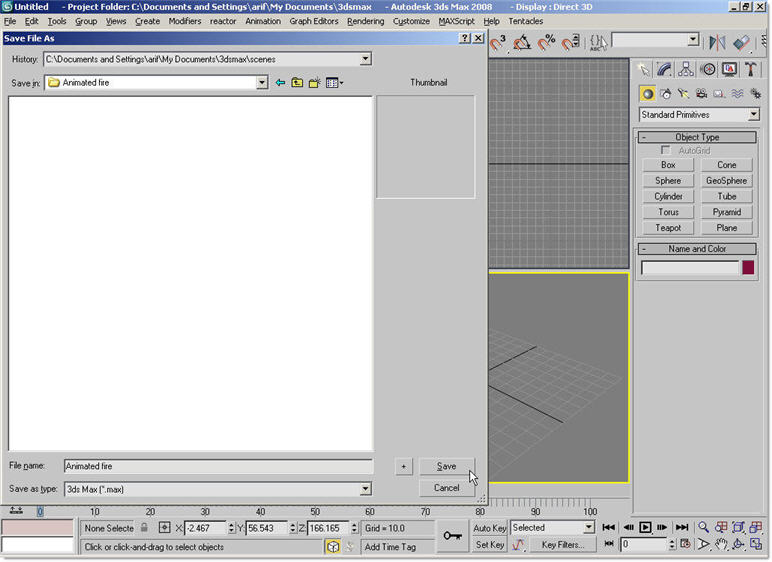Select the Cameras category icon
772x562 pixels.
pos(702,93)
